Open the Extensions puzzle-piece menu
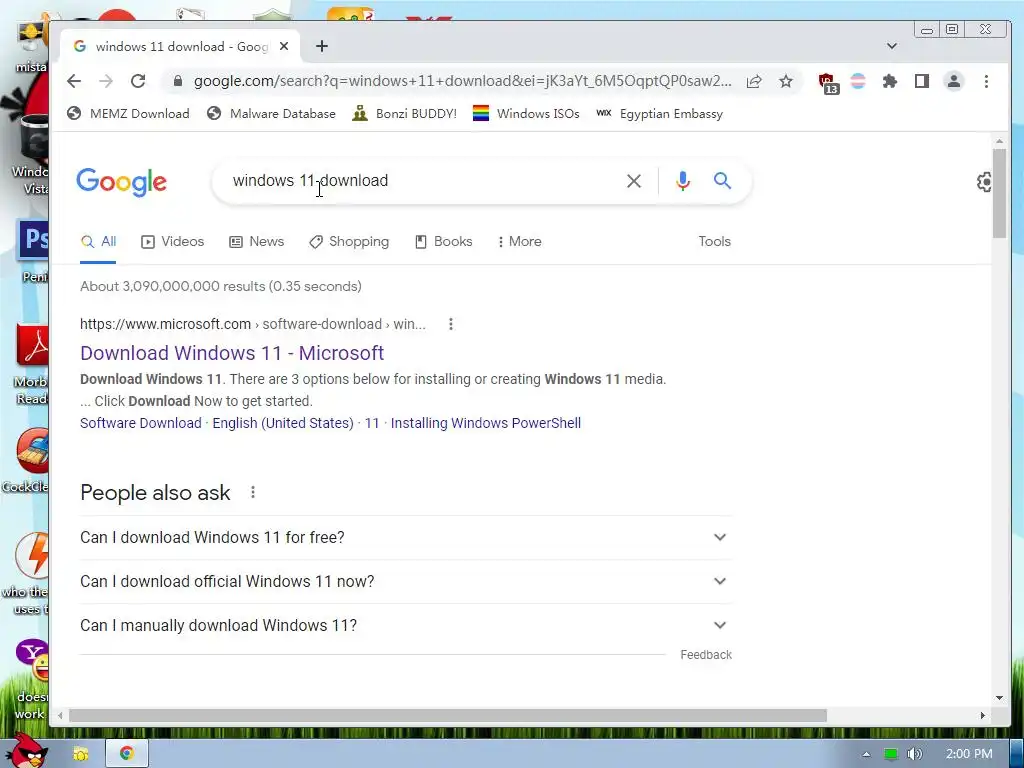This screenshot has height=768, width=1024. coord(889,81)
